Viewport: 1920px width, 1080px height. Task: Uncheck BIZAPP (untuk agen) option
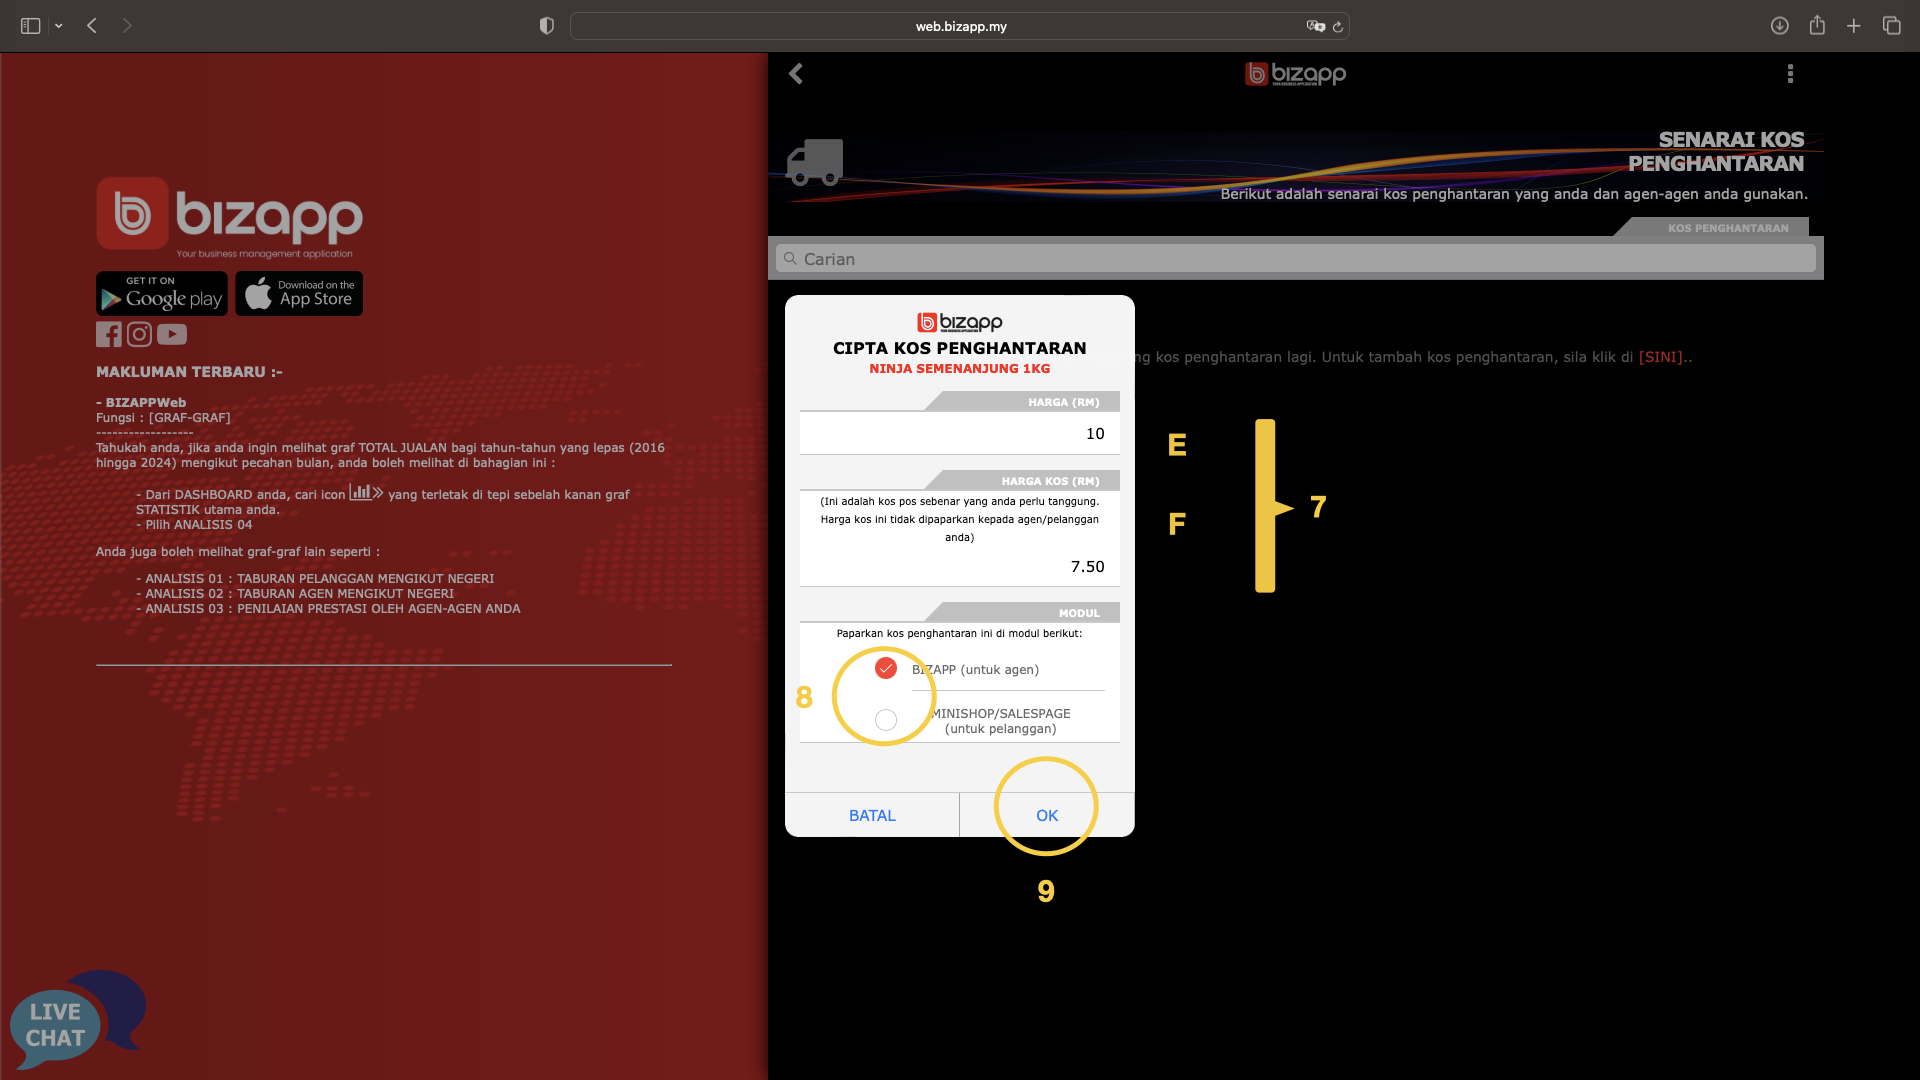(x=885, y=669)
